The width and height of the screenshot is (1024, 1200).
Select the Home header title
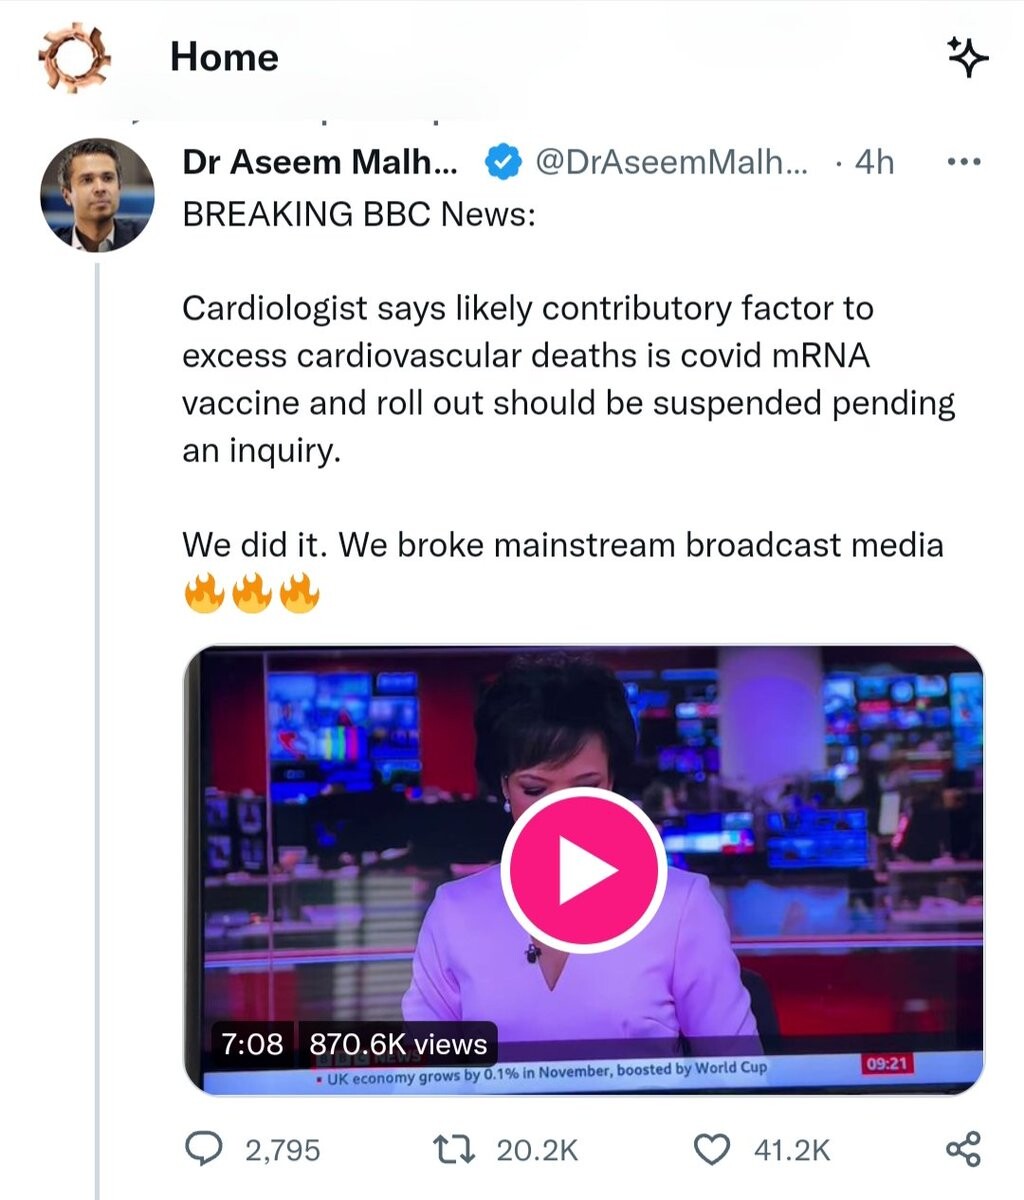pos(224,57)
